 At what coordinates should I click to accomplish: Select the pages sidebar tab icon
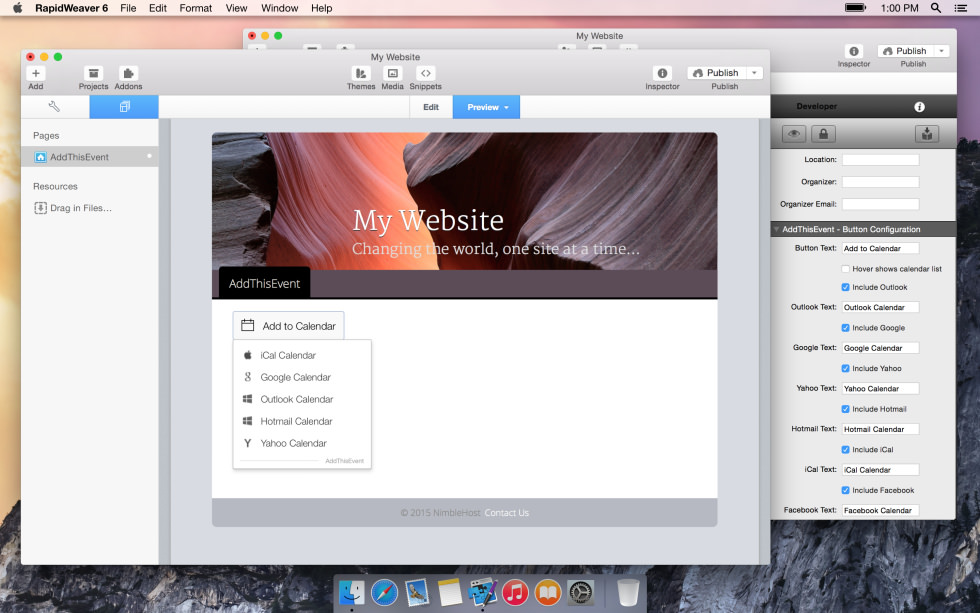124,107
